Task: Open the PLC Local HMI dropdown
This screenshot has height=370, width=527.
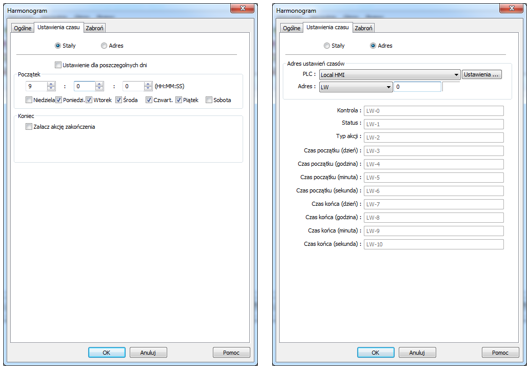Action: pyautogui.click(x=389, y=75)
